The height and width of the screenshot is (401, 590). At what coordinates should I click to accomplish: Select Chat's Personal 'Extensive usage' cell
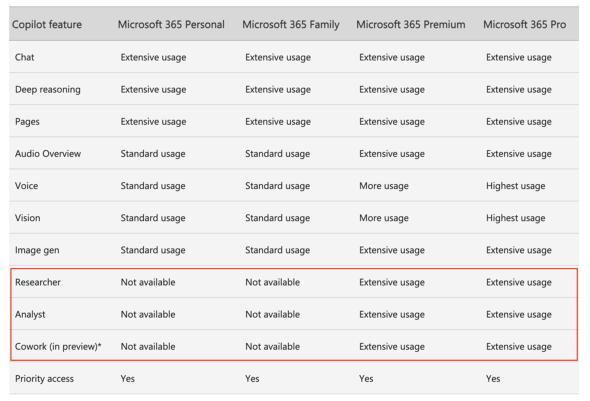(x=154, y=57)
